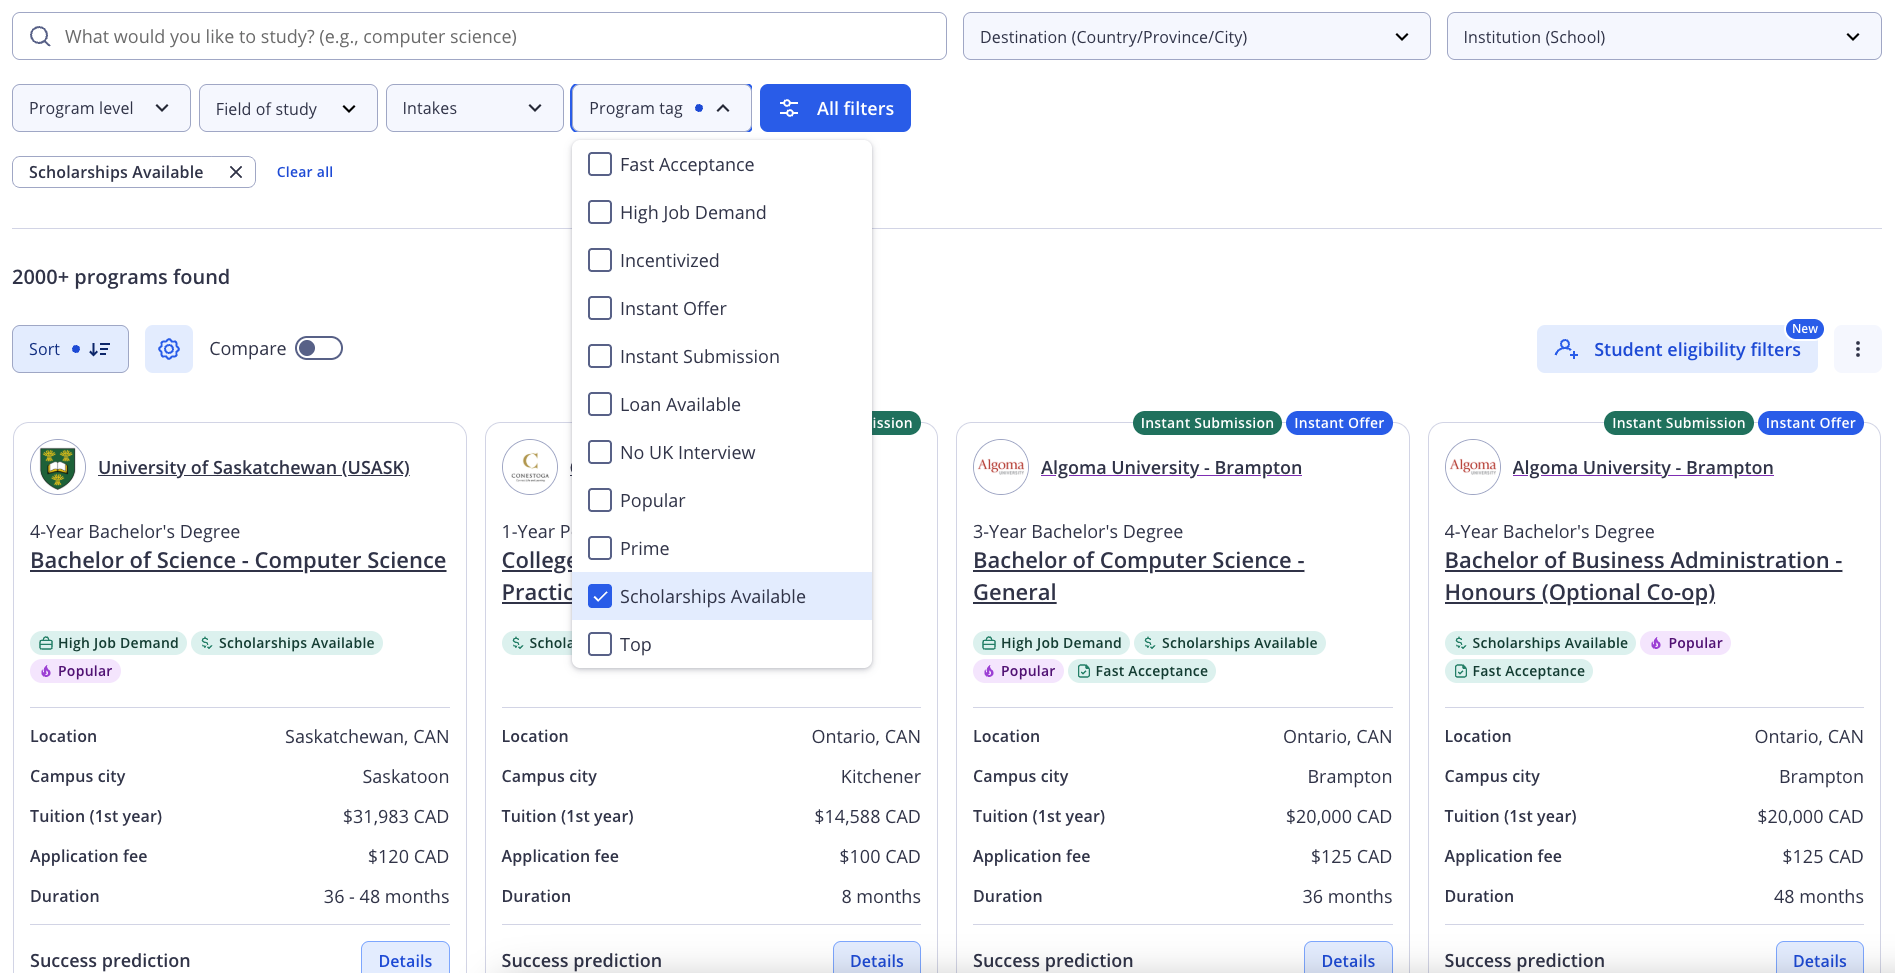1895x973 pixels.
Task: Check the Popular option in dropdown
Action: [600, 500]
